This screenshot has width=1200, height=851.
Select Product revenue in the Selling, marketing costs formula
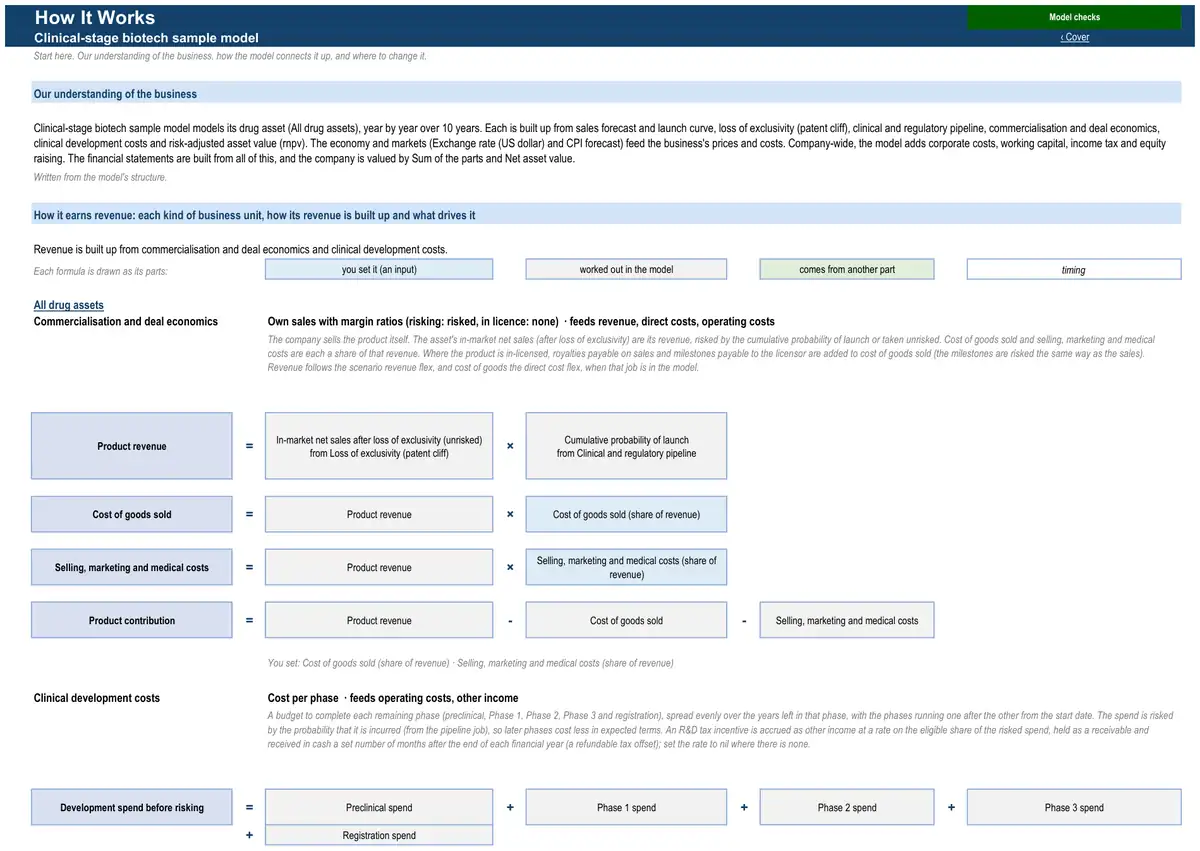click(379, 567)
